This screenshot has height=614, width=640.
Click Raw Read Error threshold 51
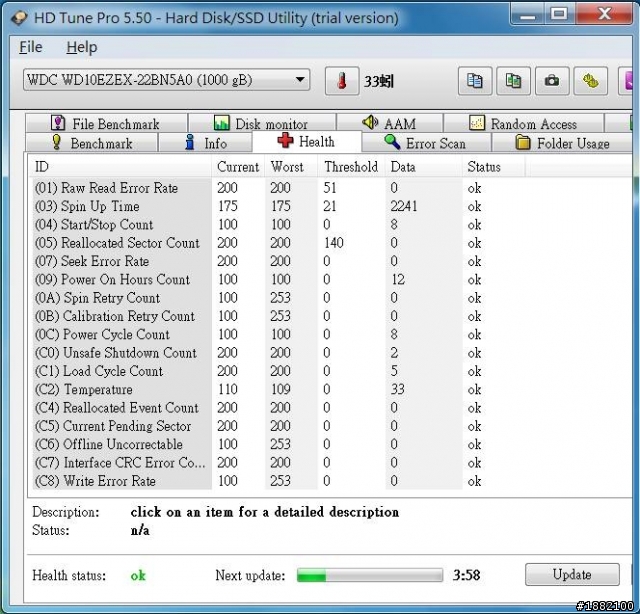pyautogui.click(x=330, y=188)
